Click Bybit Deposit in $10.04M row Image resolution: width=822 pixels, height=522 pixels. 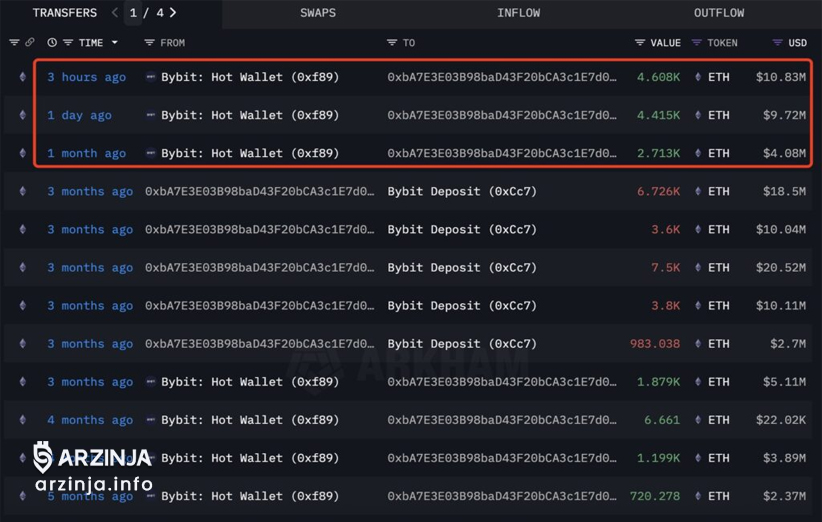(x=462, y=230)
